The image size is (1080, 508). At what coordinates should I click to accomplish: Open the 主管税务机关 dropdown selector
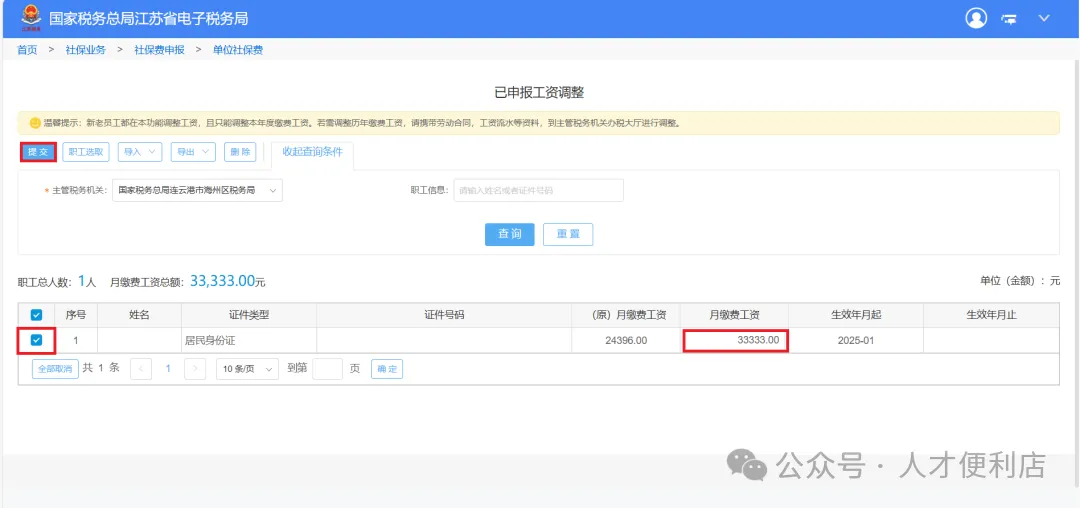coord(197,191)
